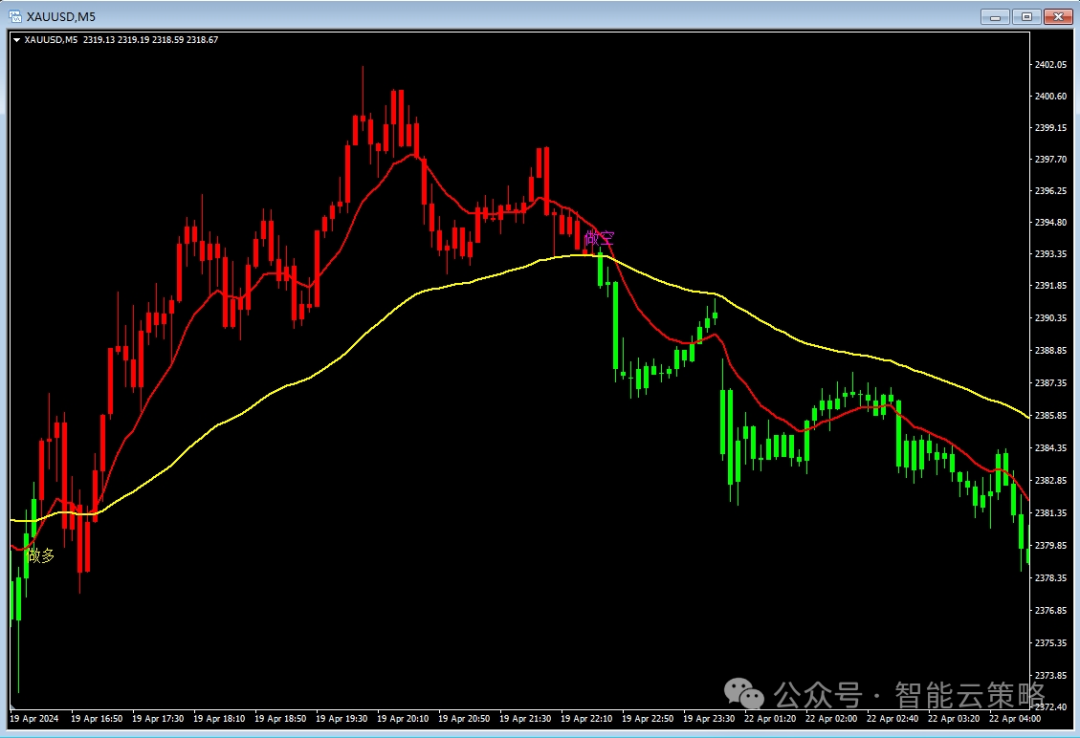
Task: Click the 2376.85 price scale label
Action: pyautogui.click(x=1050, y=610)
